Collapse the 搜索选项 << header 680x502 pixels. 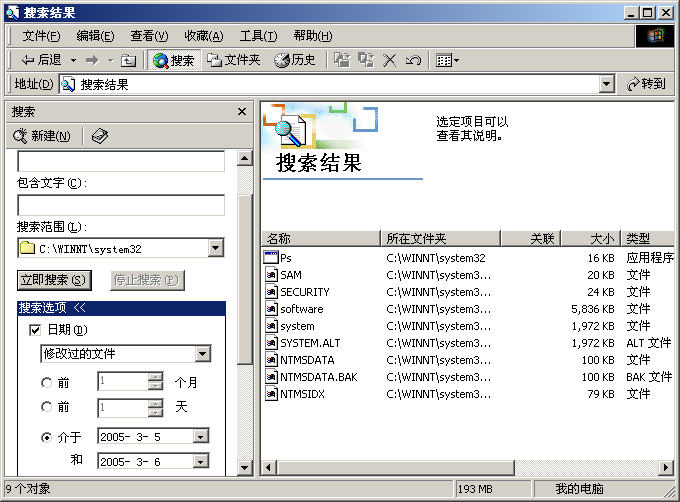click(121, 308)
